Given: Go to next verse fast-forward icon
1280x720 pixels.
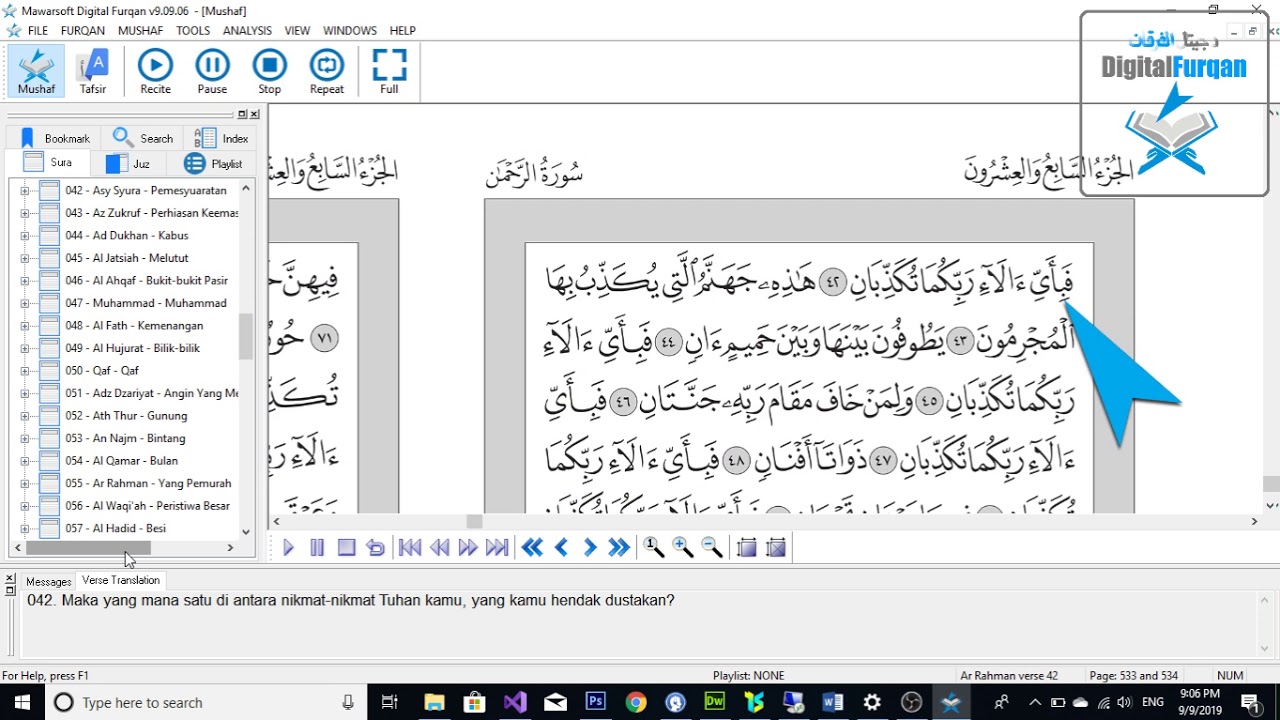Looking at the screenshot, I should 467,547.
